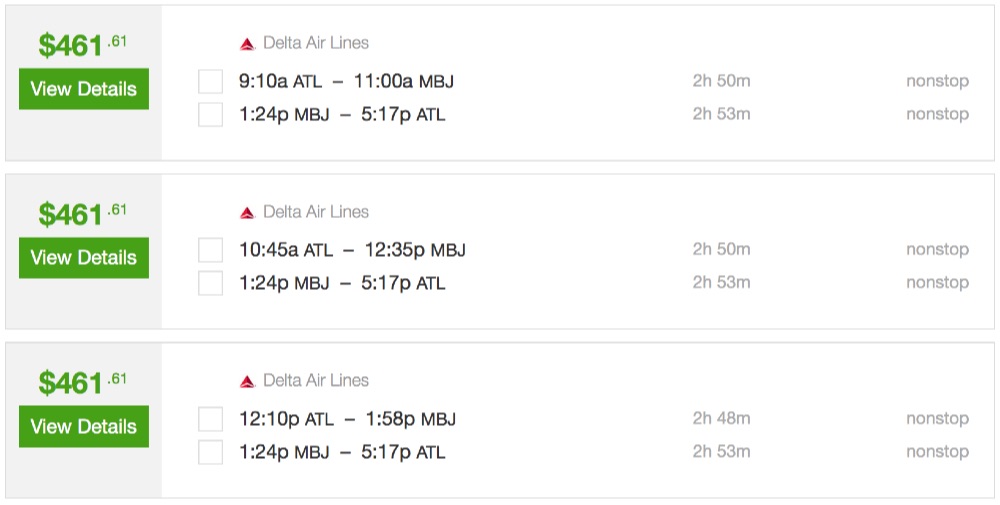Click the Delta logo above the 10:45a flight
Image resolution: width=1000 pixels, height=505 pixels.
pyautogui.click(x=247, y=213)
